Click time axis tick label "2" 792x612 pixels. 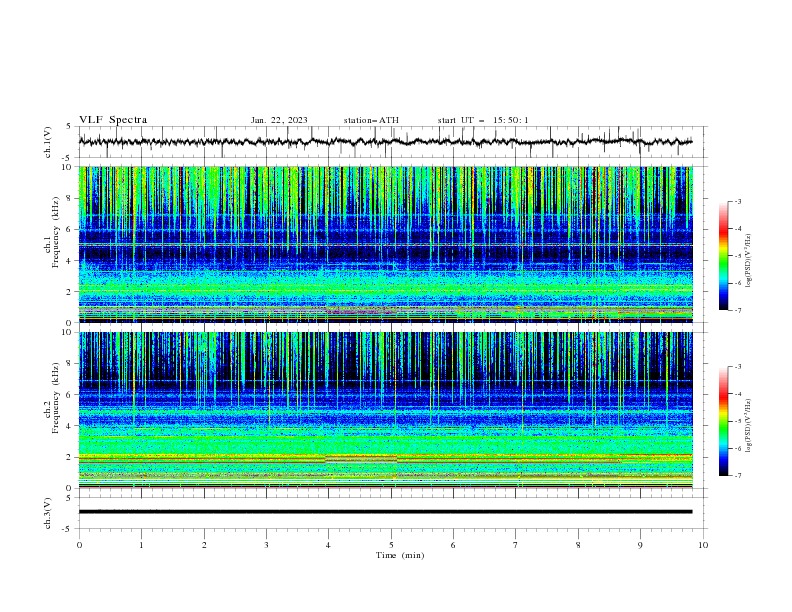point(204,545)
